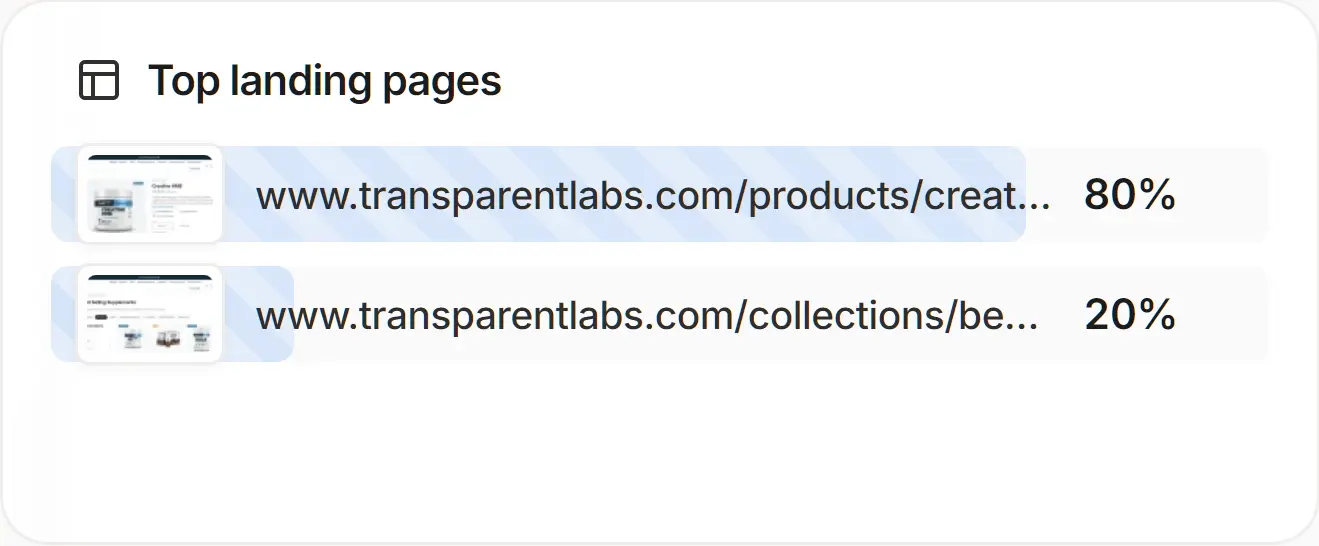This screenshot has width=1319, height=546.
Task: Click the white jar image in the first thumbnail
Action: pyautogui.click(x=112, y=205)
